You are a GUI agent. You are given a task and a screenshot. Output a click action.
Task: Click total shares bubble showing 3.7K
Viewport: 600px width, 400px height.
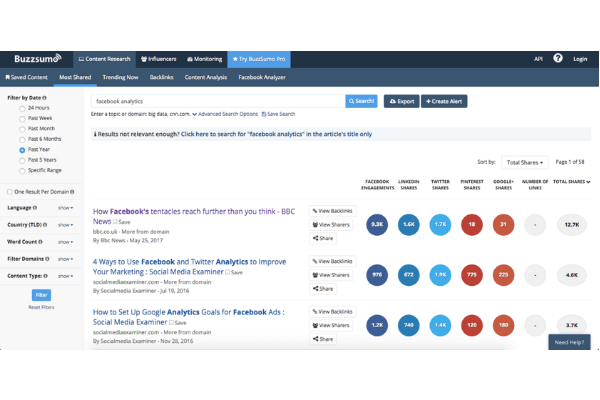pos(572,325)
